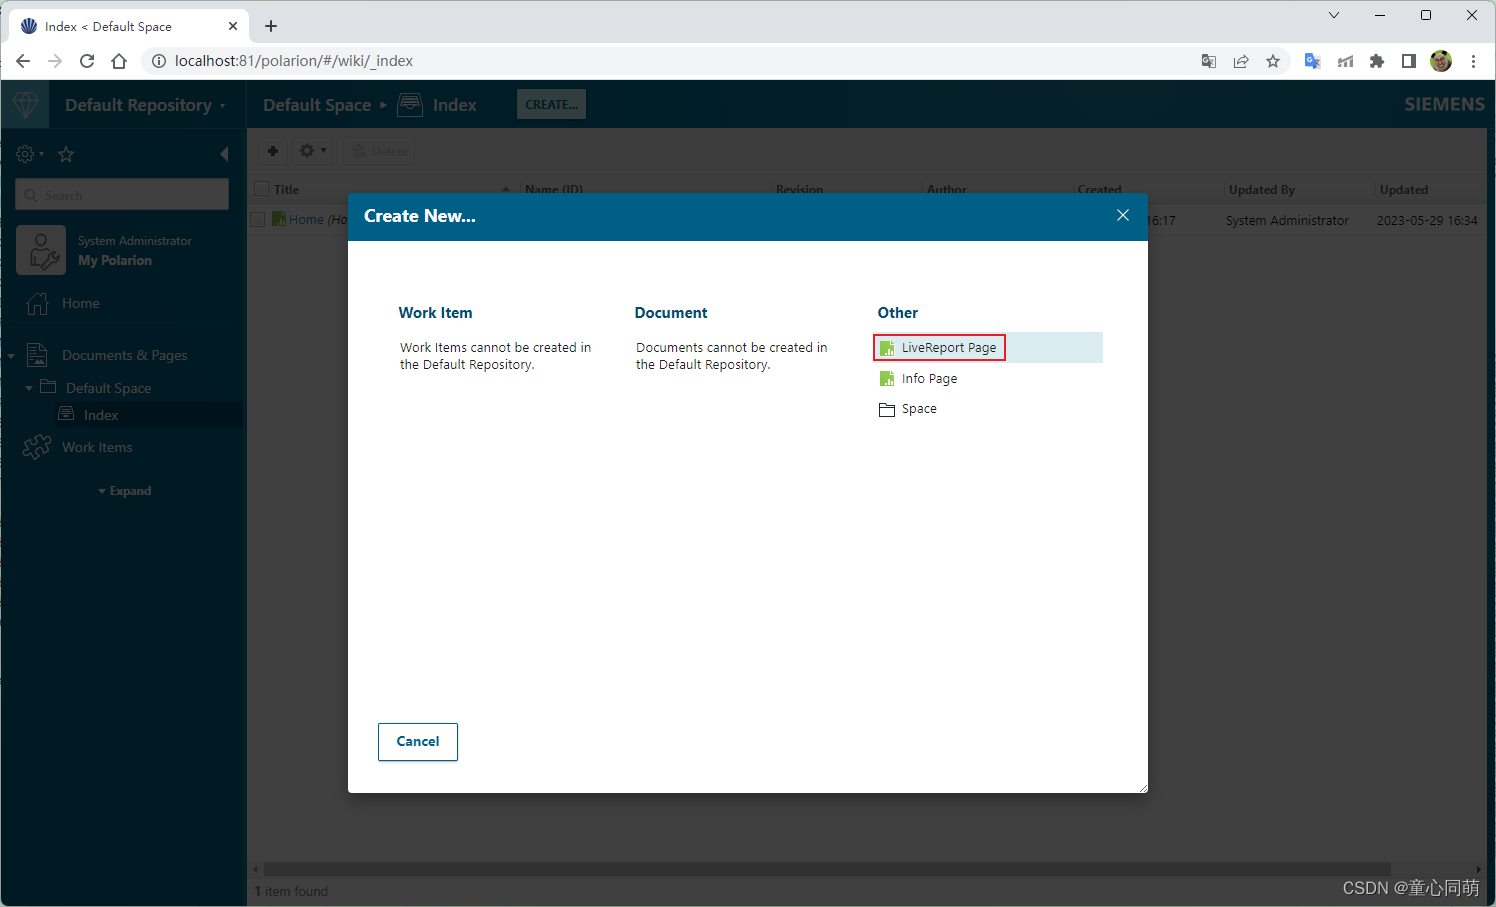Click the Polarion diamond logo
The height and width of the screenshot is (907, 1496).
click(24, 104)
